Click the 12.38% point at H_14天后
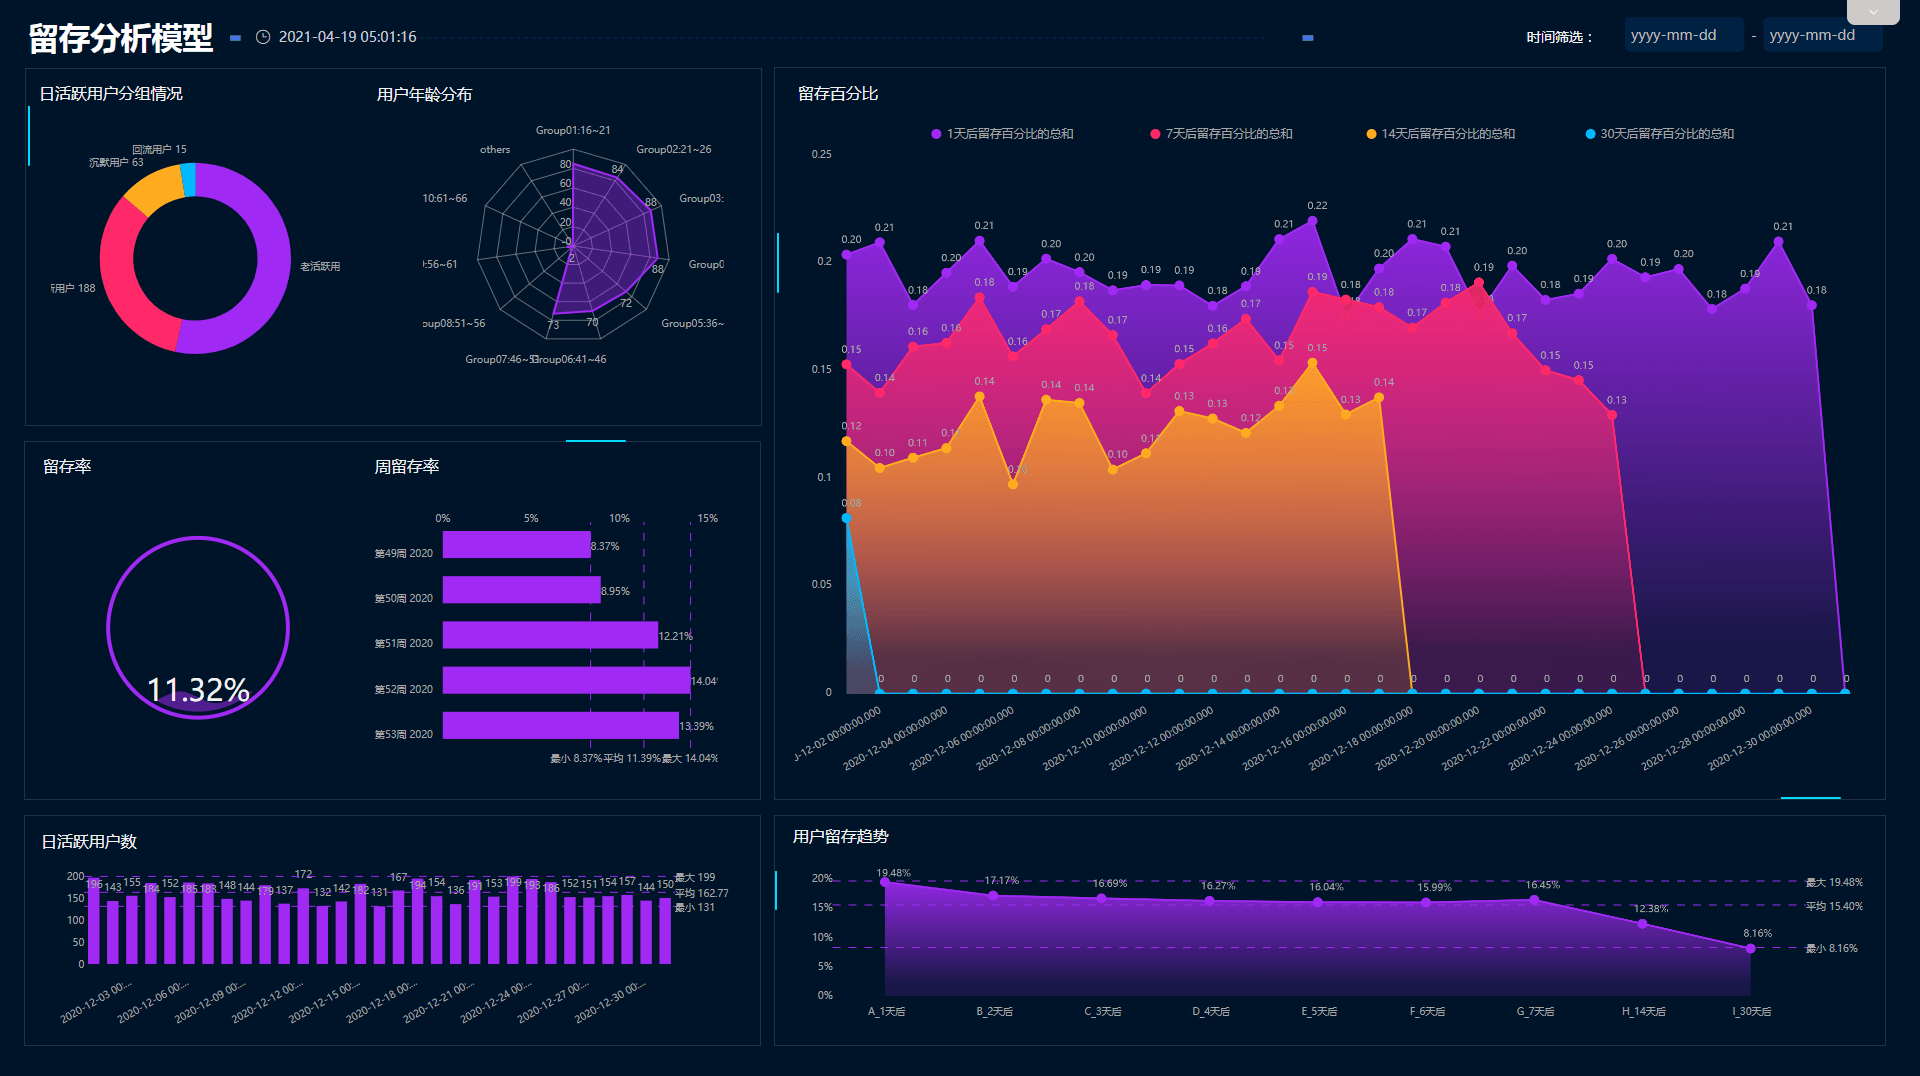 (1642, 924)
